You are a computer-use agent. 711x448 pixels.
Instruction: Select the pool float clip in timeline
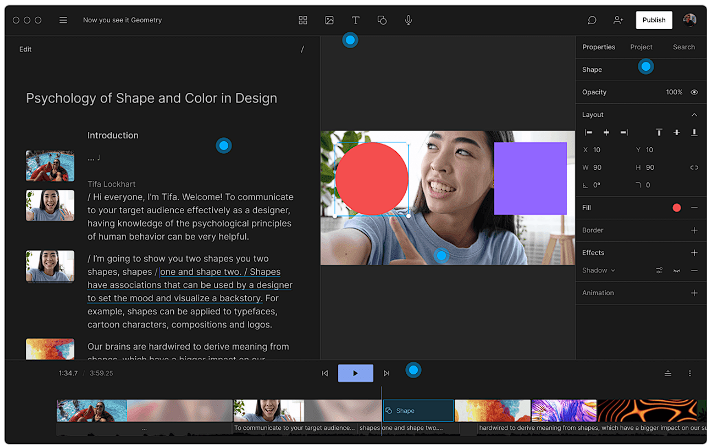tap(92, 410)
